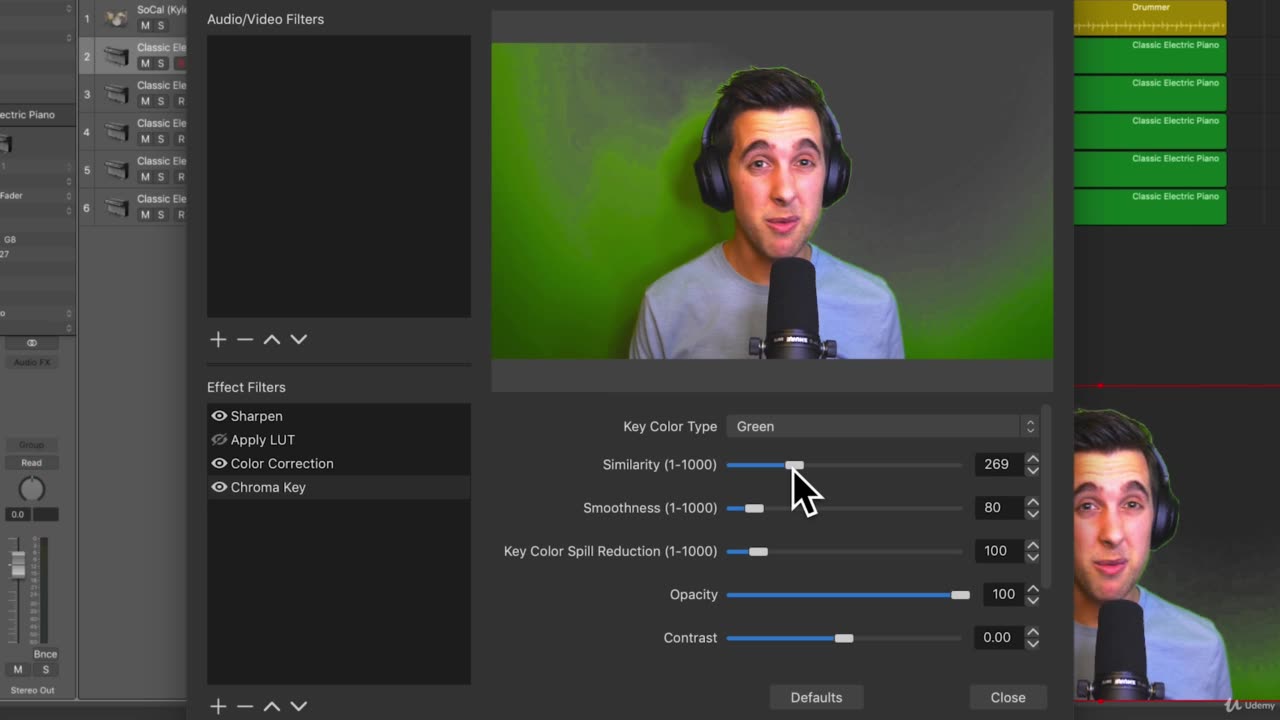Increase Opacity value with up stepper
The image size is (1280, 720).
pos(1032,589)
